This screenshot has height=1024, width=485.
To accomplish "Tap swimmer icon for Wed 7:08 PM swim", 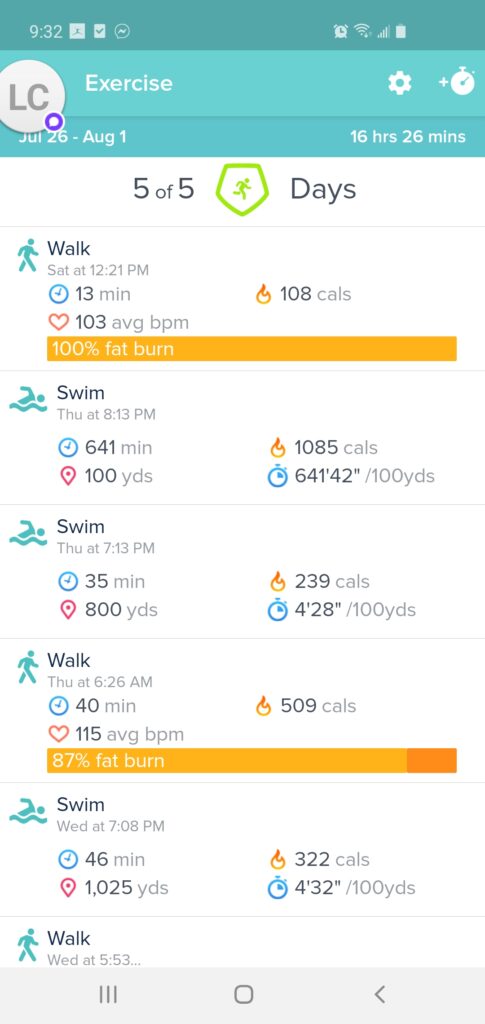I will 28,810.
